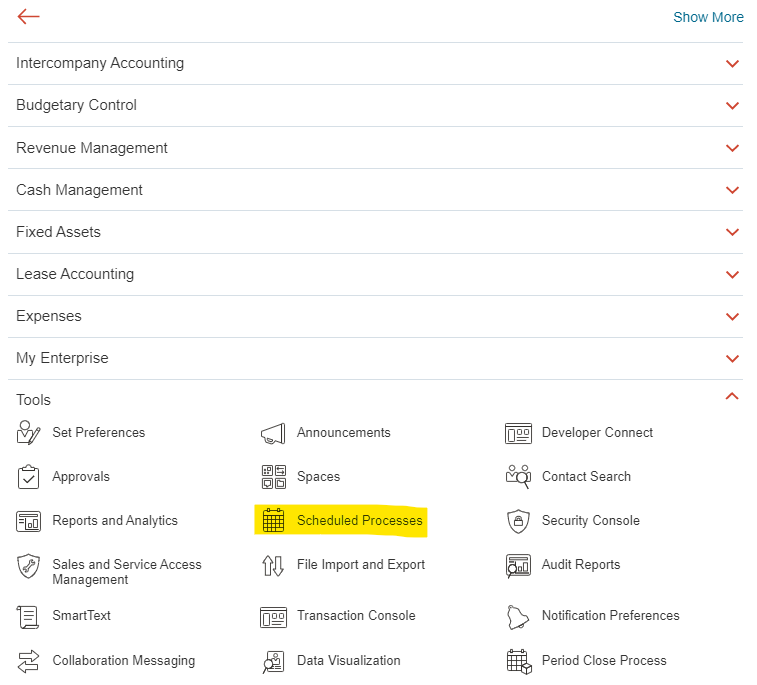Select the Revenue Management menu heading

92,148
